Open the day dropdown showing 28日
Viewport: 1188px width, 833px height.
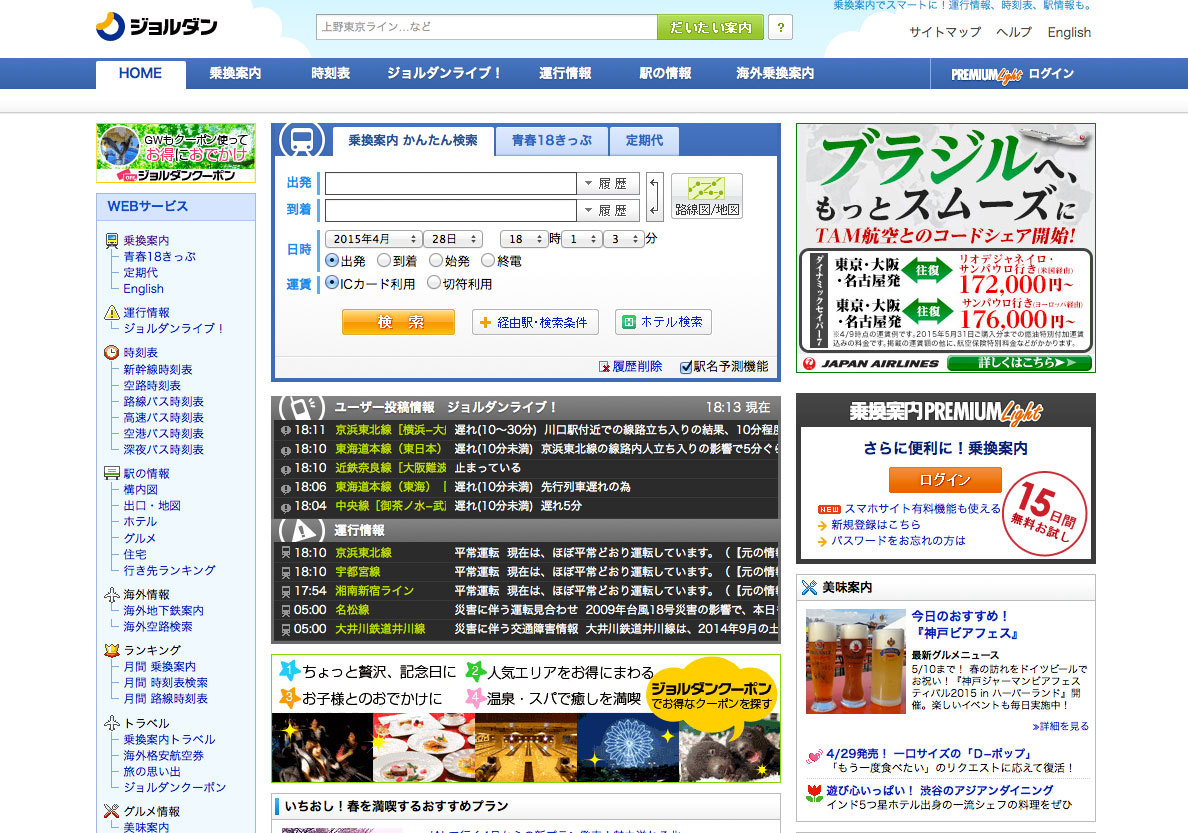tap(453, 239)
